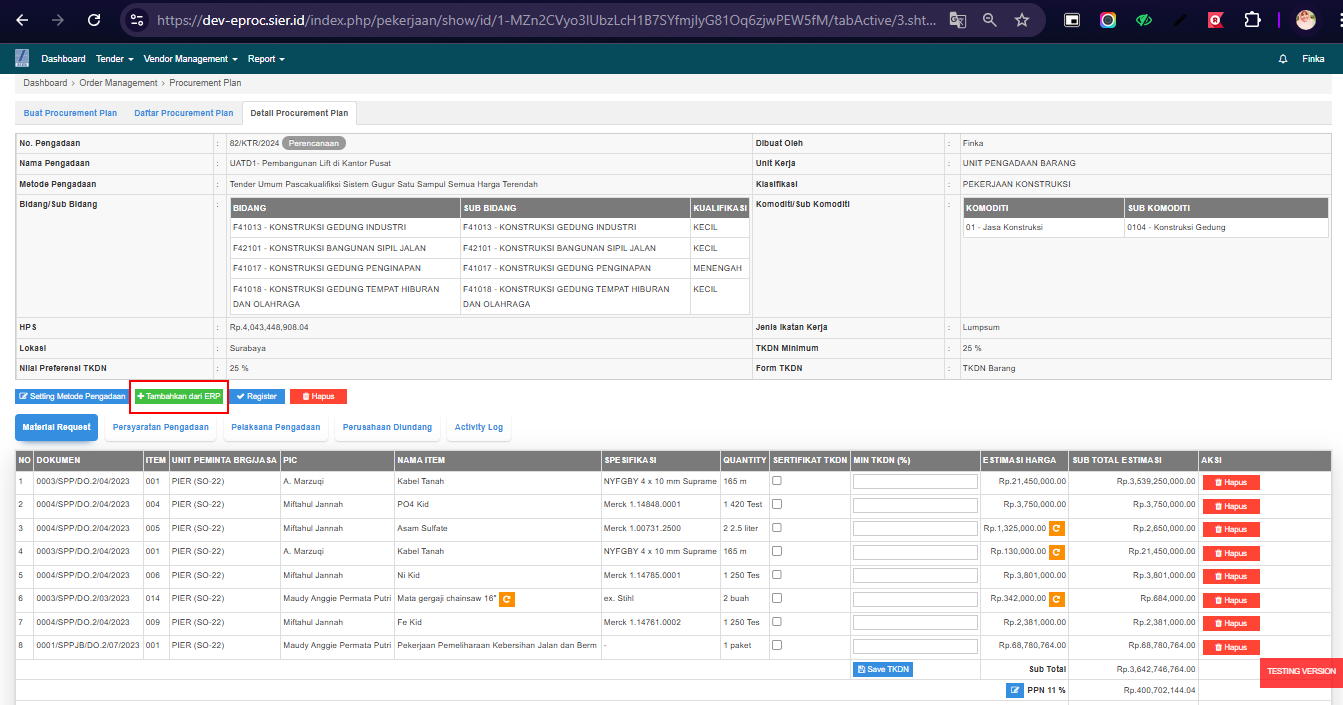Open browser extensions puzzle icon
Viewport: 1343px width, 705px height.
pos(1251,20)
